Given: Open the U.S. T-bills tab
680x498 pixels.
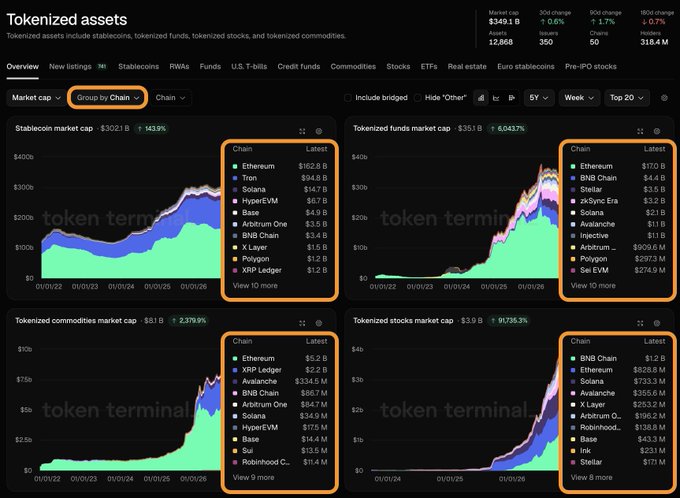Looking at the screenshot, I should pyautogui.click(x=249, y=67).
